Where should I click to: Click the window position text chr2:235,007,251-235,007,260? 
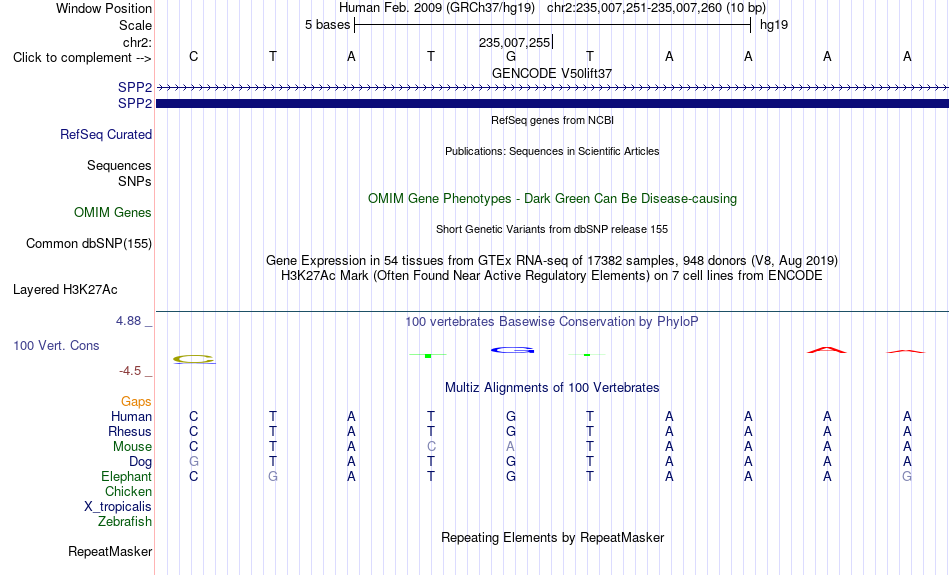pyautogui.click(x=634, y=8)
